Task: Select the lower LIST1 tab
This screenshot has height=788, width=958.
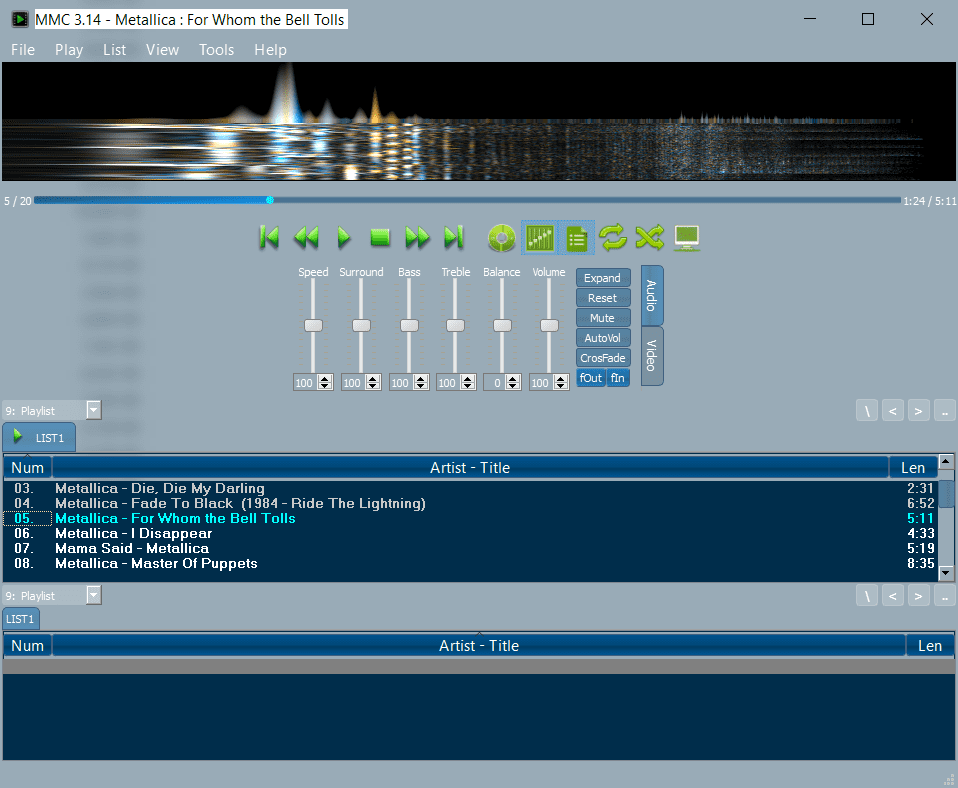Action: pos(21,619)
